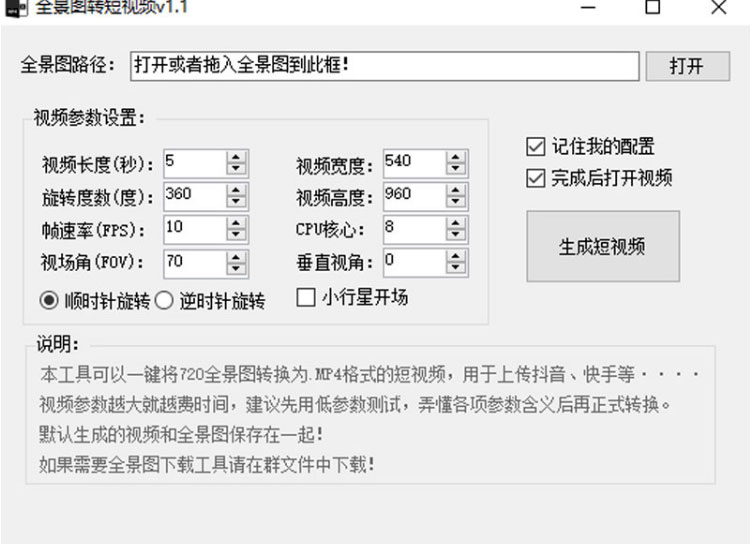Click the 全景图路径: label
The height and width of the screenshot is (544, 756).
pyautogui.click(x=68, y=64)
